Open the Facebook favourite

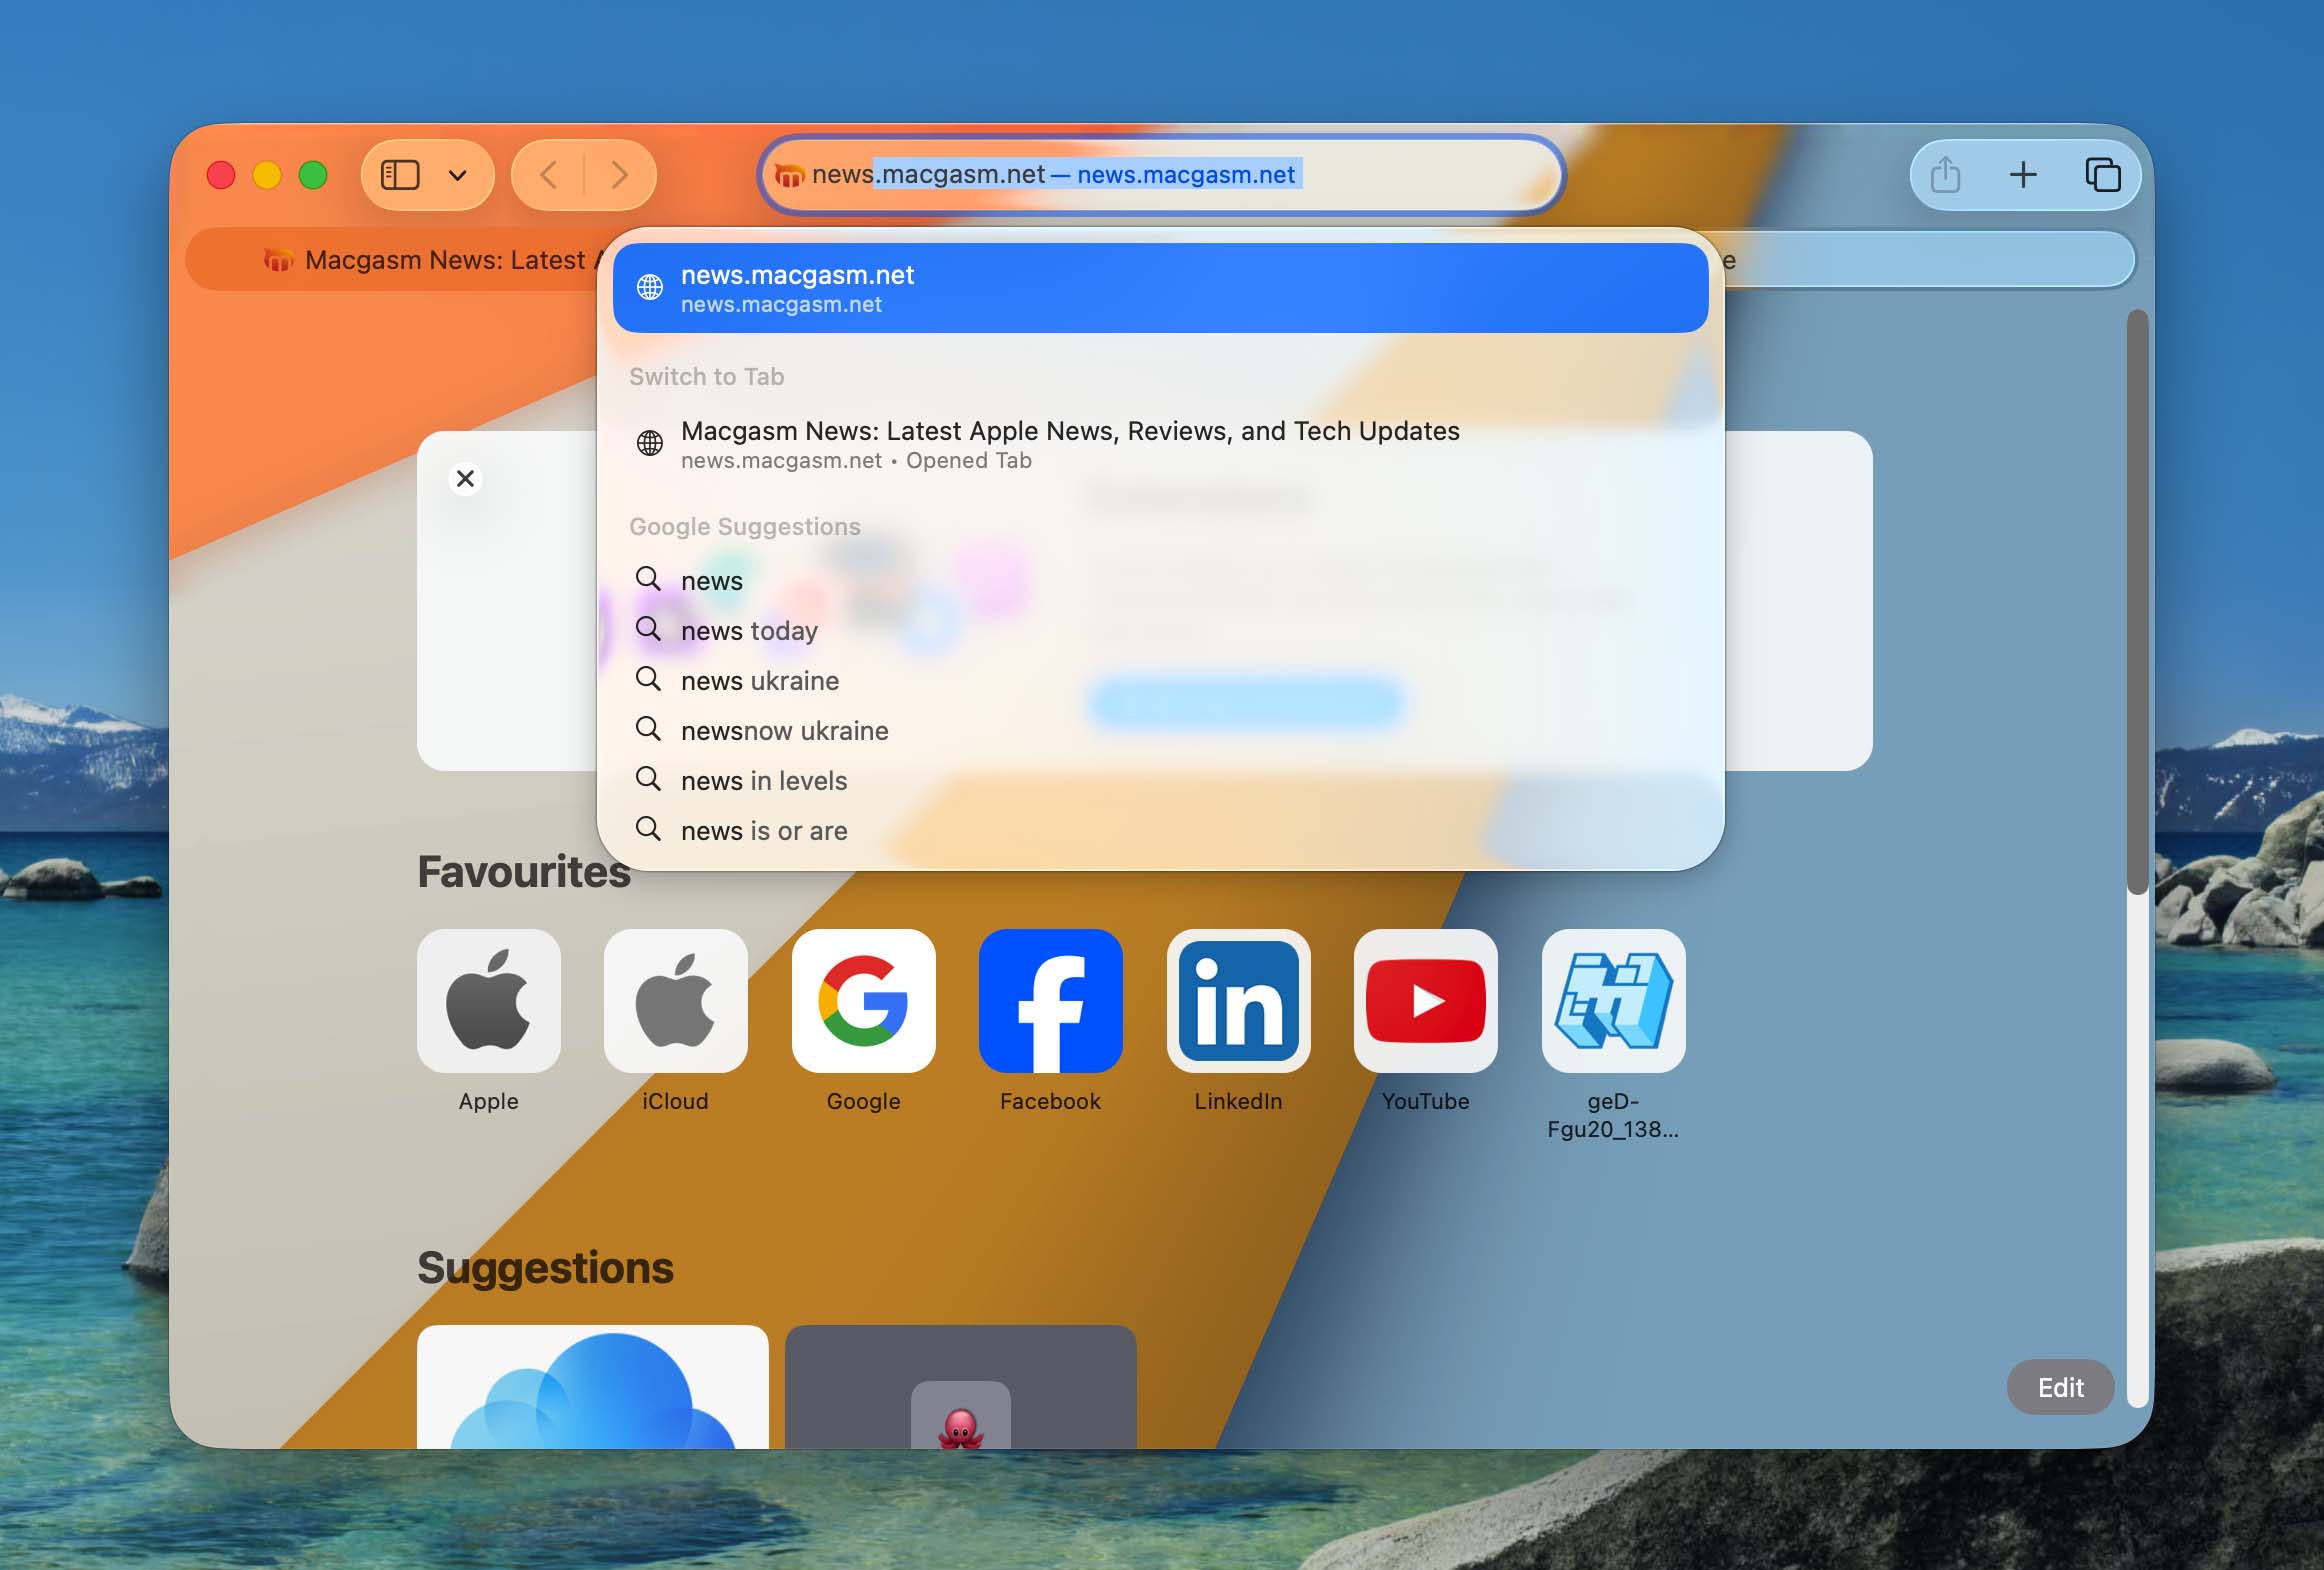(1050, 1001)
